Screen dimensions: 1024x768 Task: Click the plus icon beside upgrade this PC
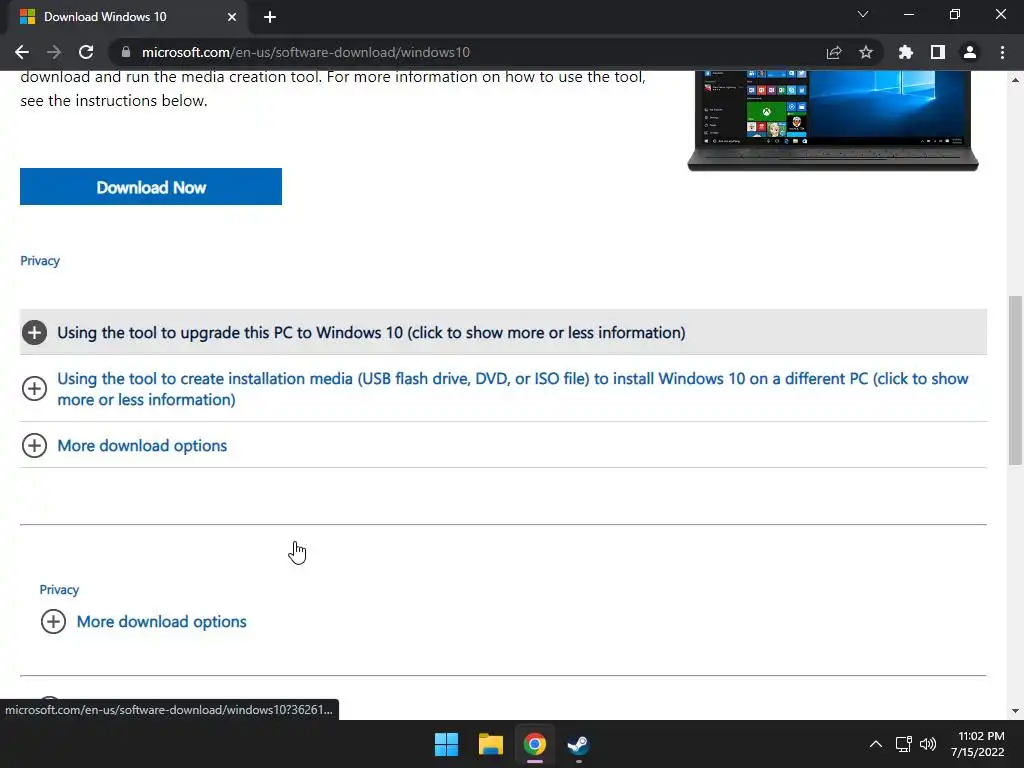coord(35,332)
